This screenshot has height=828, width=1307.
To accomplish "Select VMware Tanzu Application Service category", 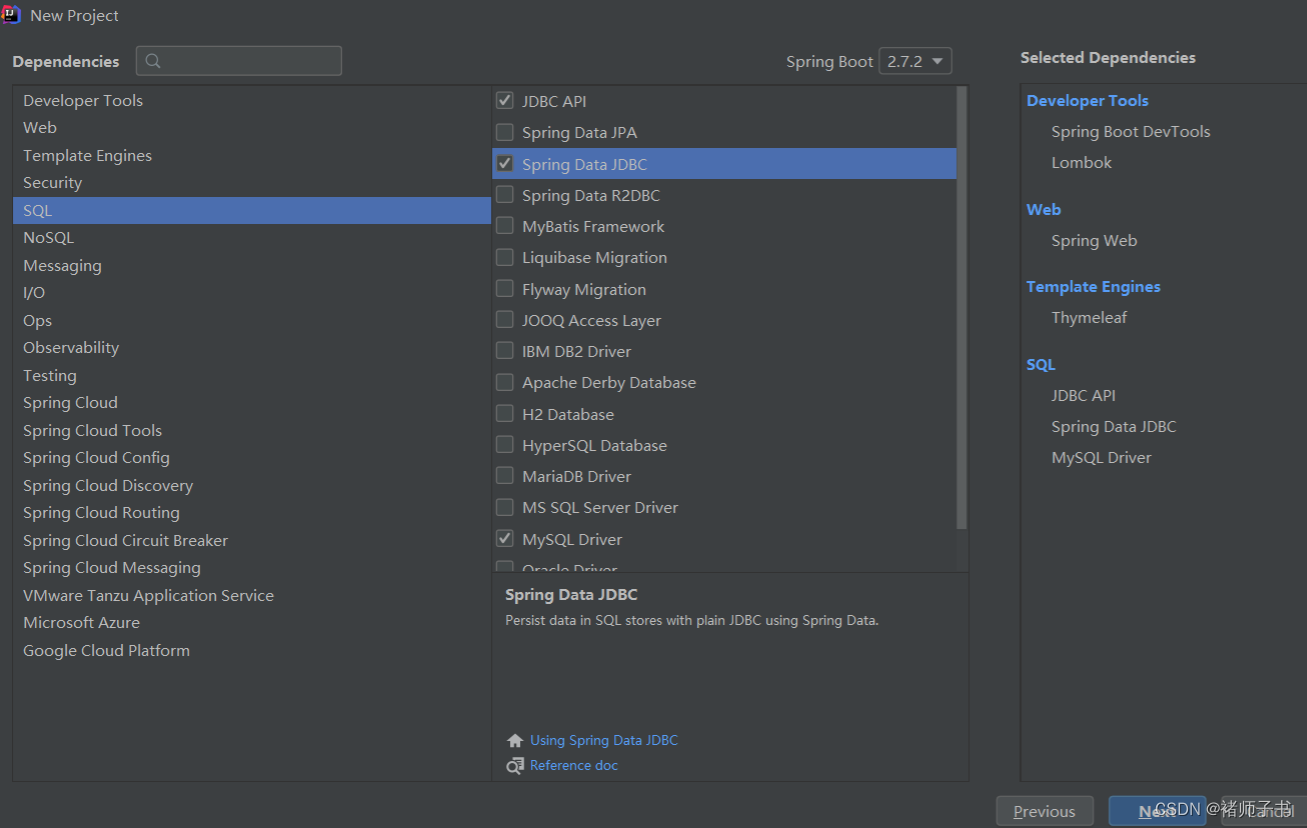I will pos(252,595).
